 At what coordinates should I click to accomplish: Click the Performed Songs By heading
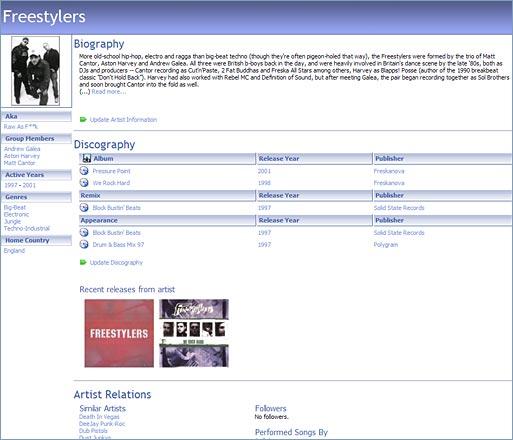(291, 432)
